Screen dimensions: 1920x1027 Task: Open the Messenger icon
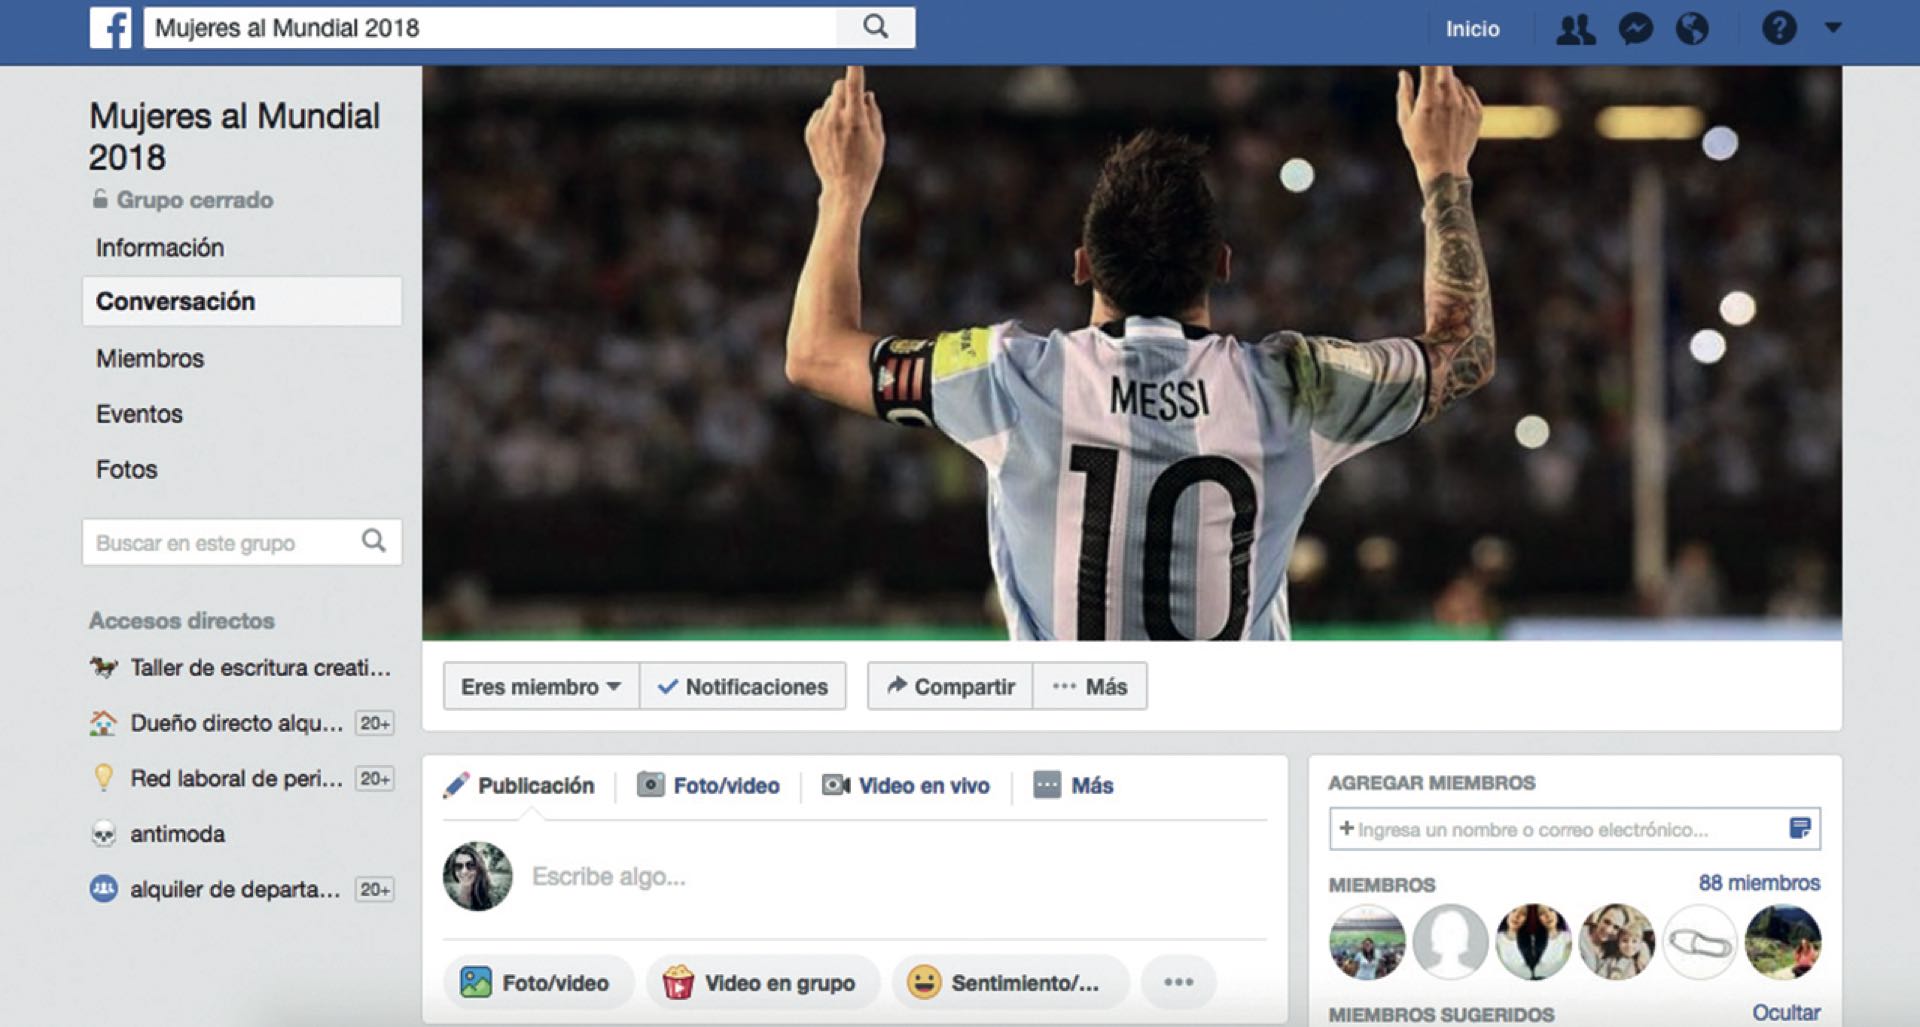(1635, 29)
